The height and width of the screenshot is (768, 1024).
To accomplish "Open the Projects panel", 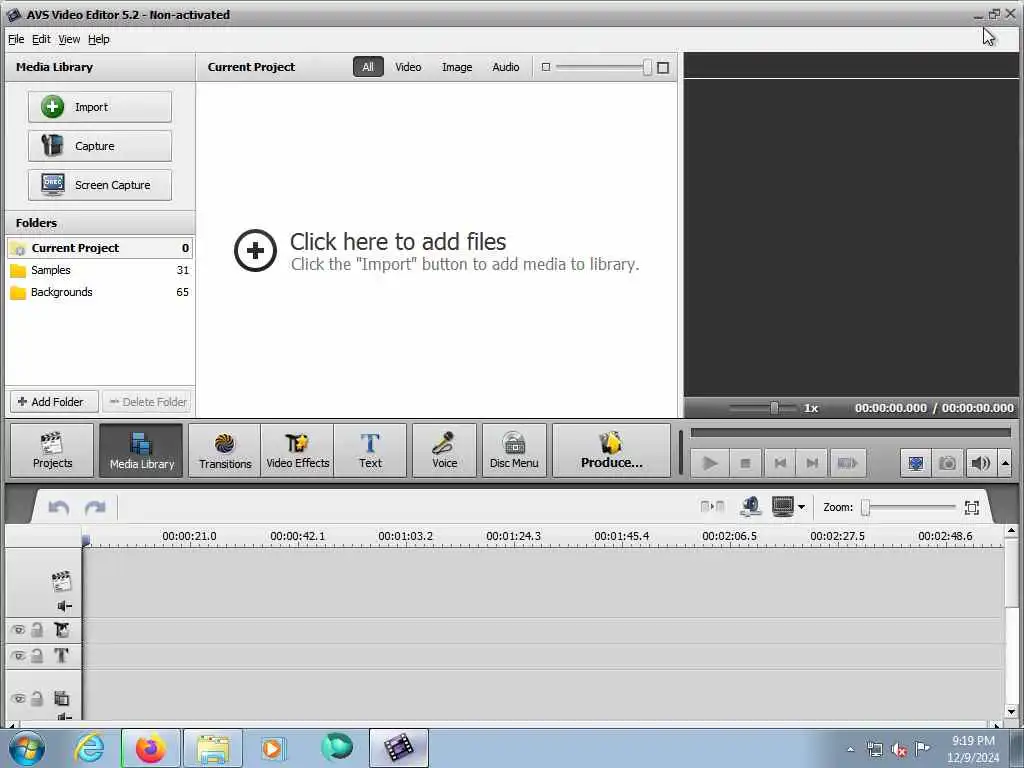I will click(52, 451).
